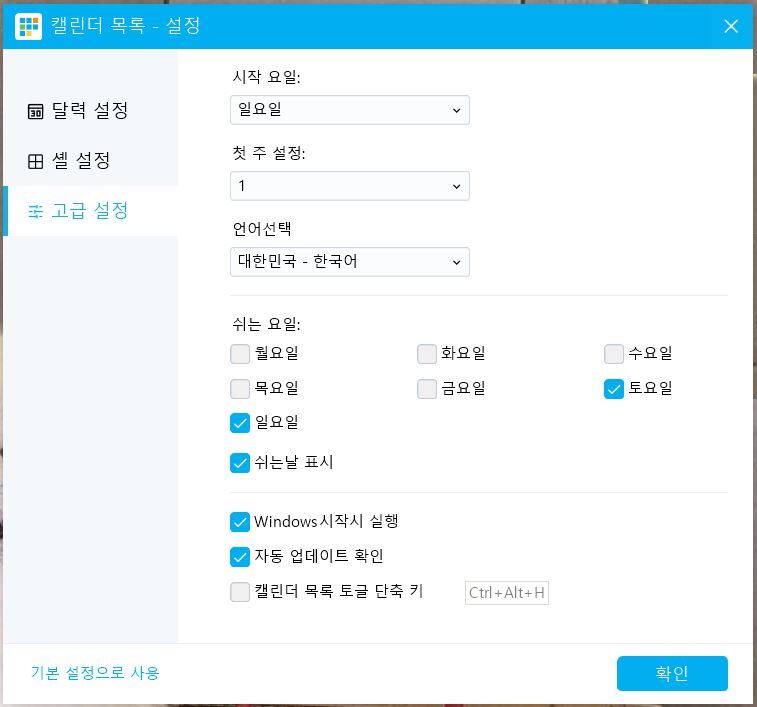Screen dimensions: 757x707
Task: Click the calendar icon beside 달력 설정
Action: (x=35, y=111)
